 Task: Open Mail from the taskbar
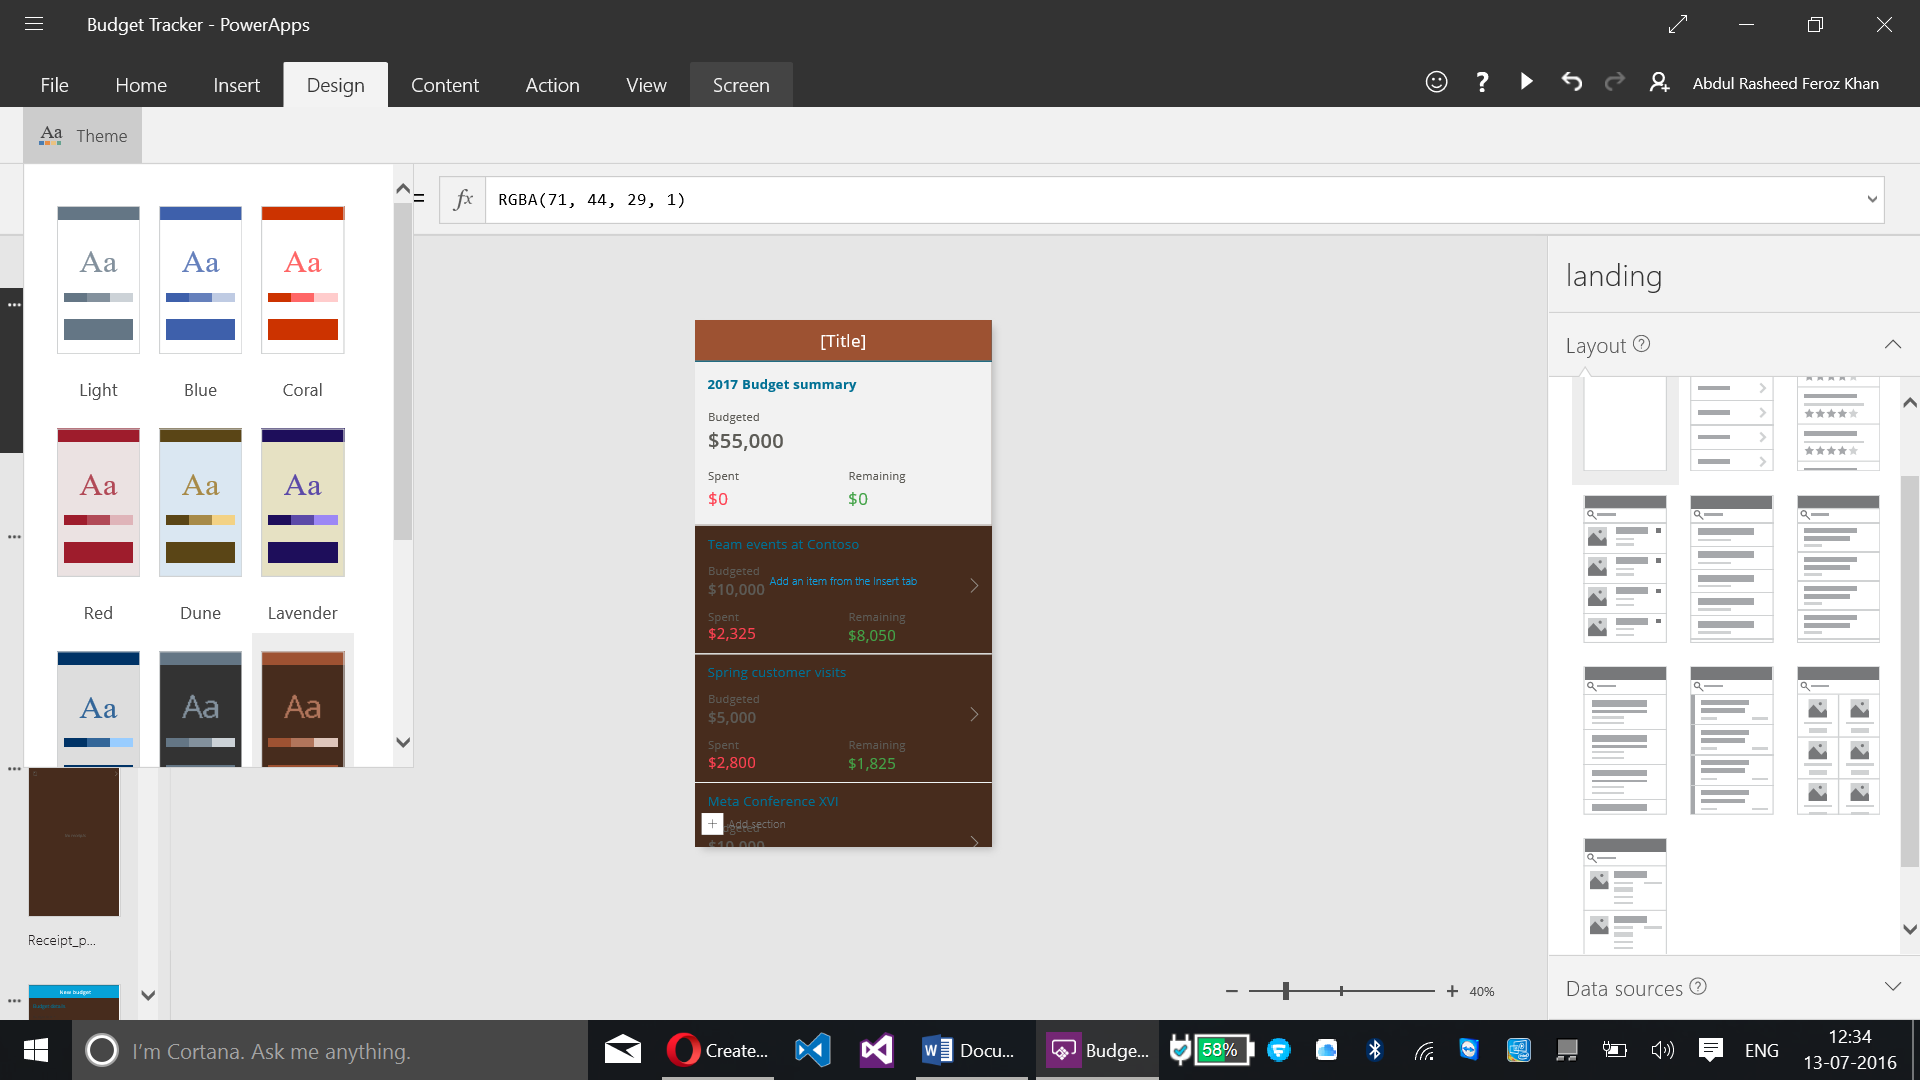point(623,1050)
